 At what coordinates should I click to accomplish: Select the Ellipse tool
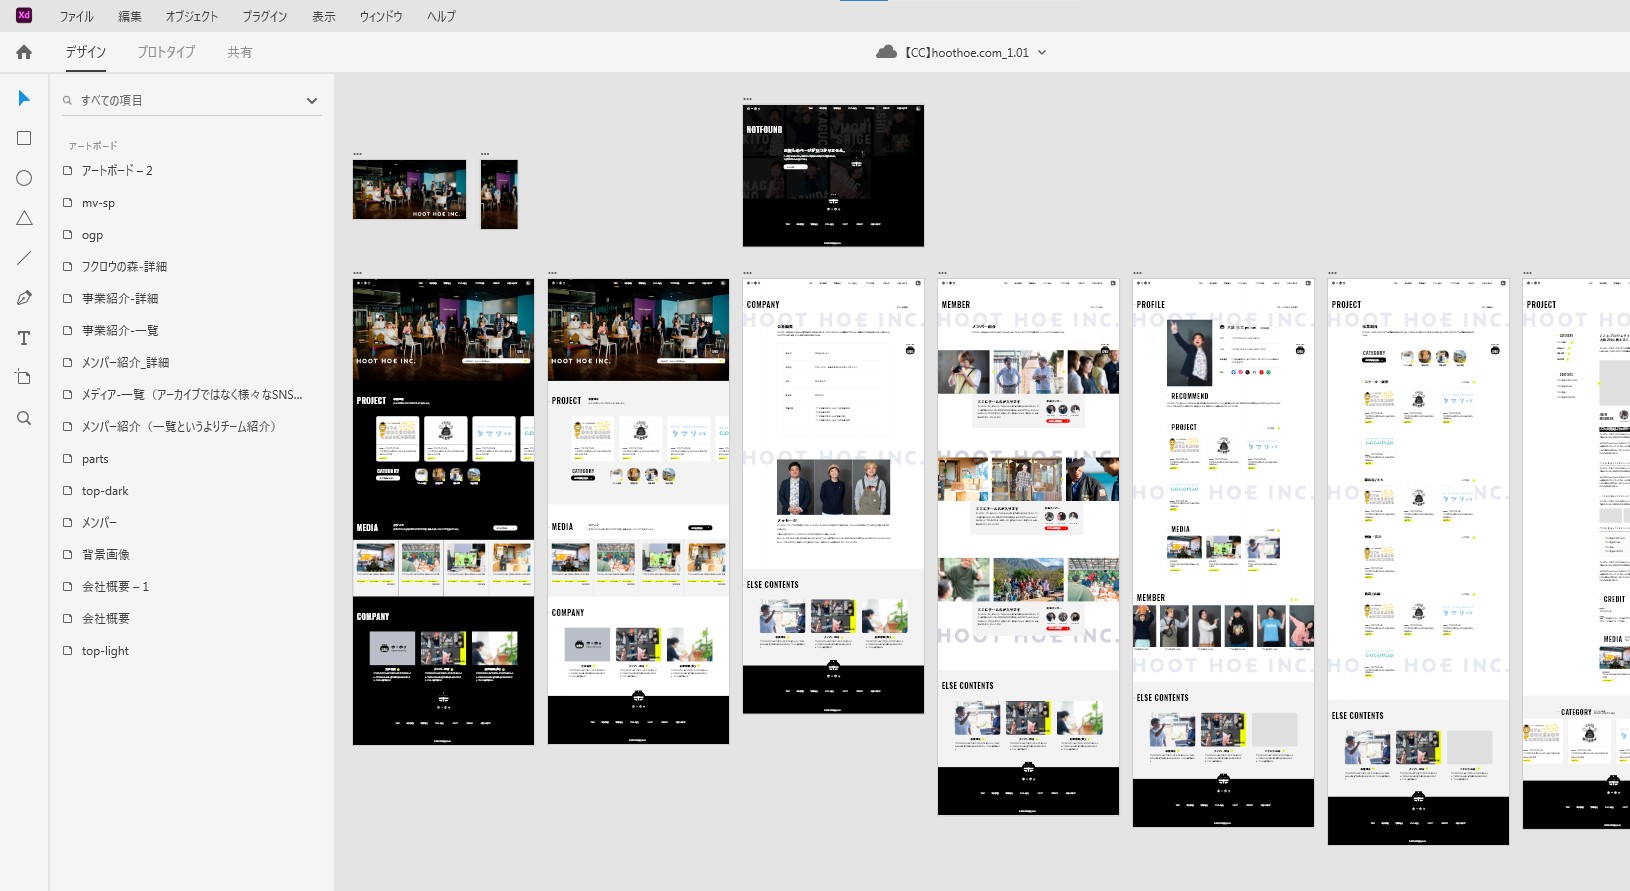[24, 178]
